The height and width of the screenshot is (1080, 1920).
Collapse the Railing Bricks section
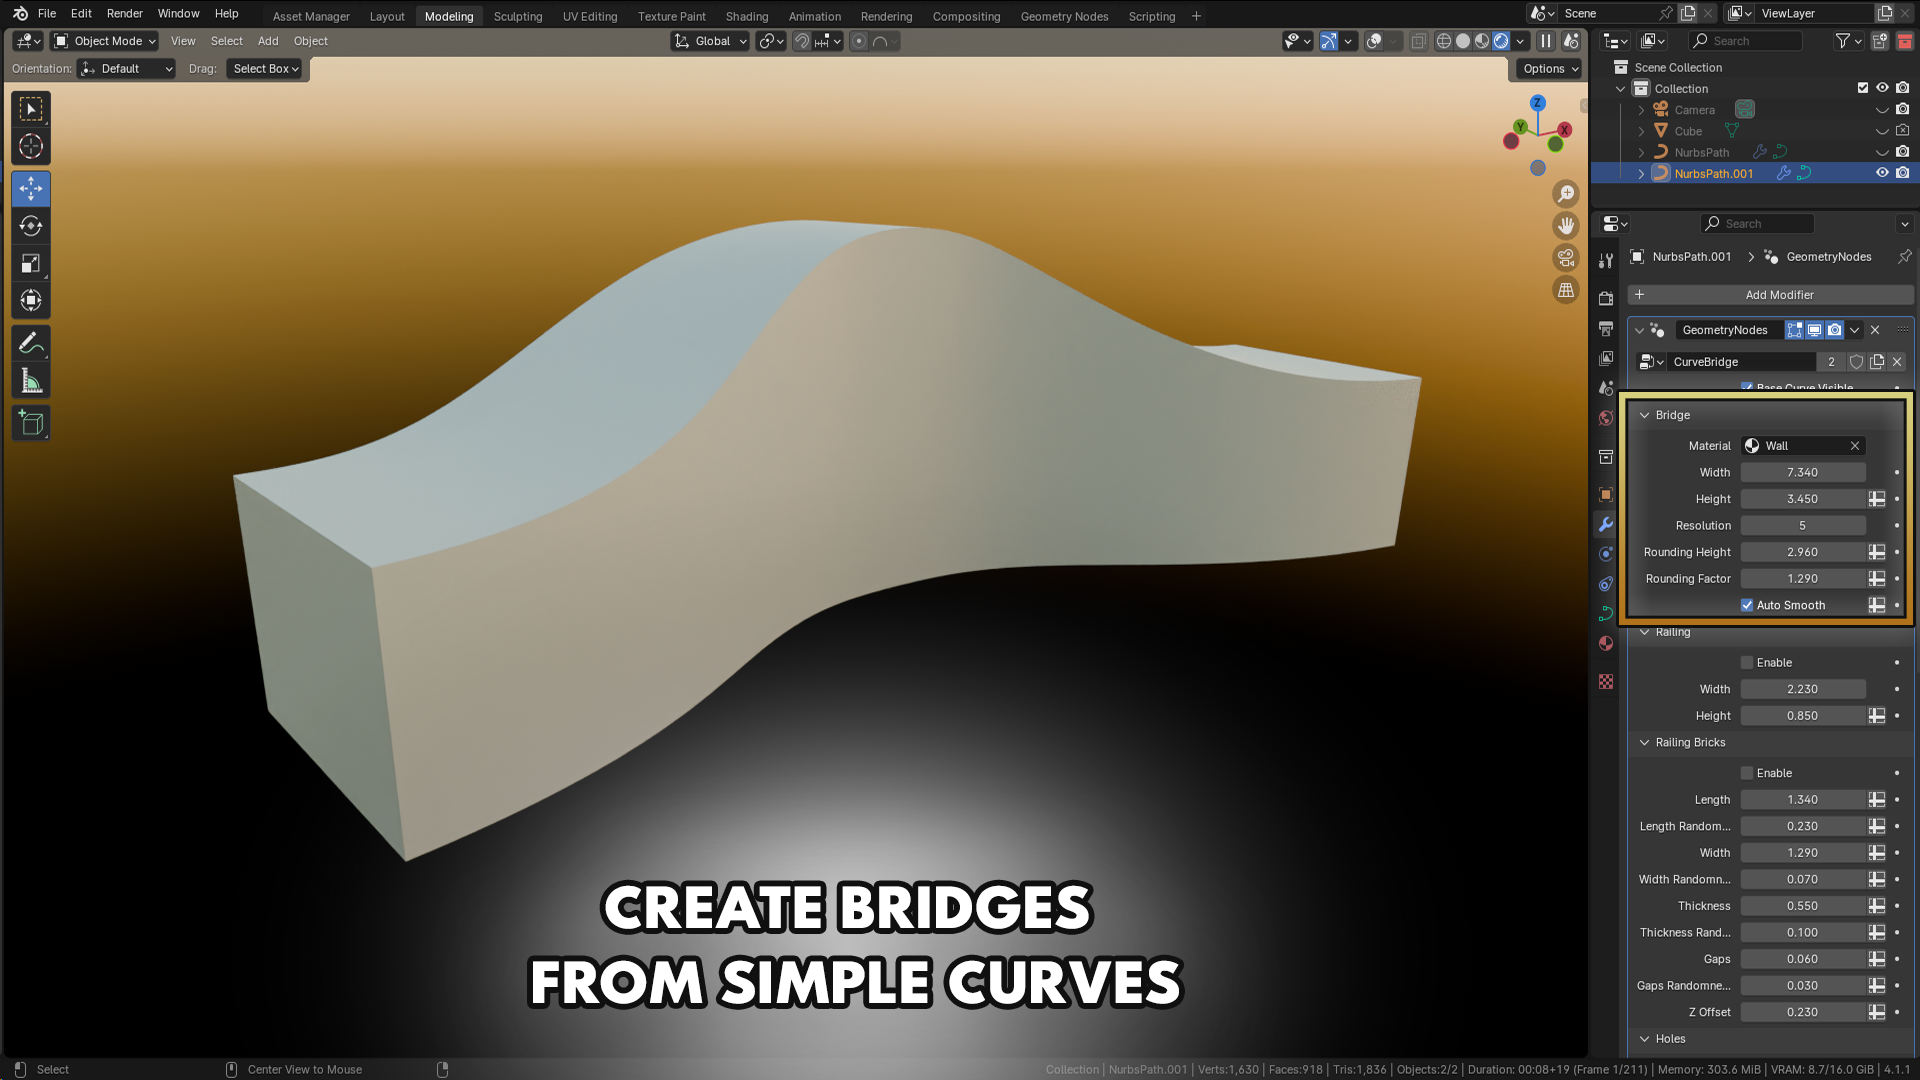[x=1644, y=743]
